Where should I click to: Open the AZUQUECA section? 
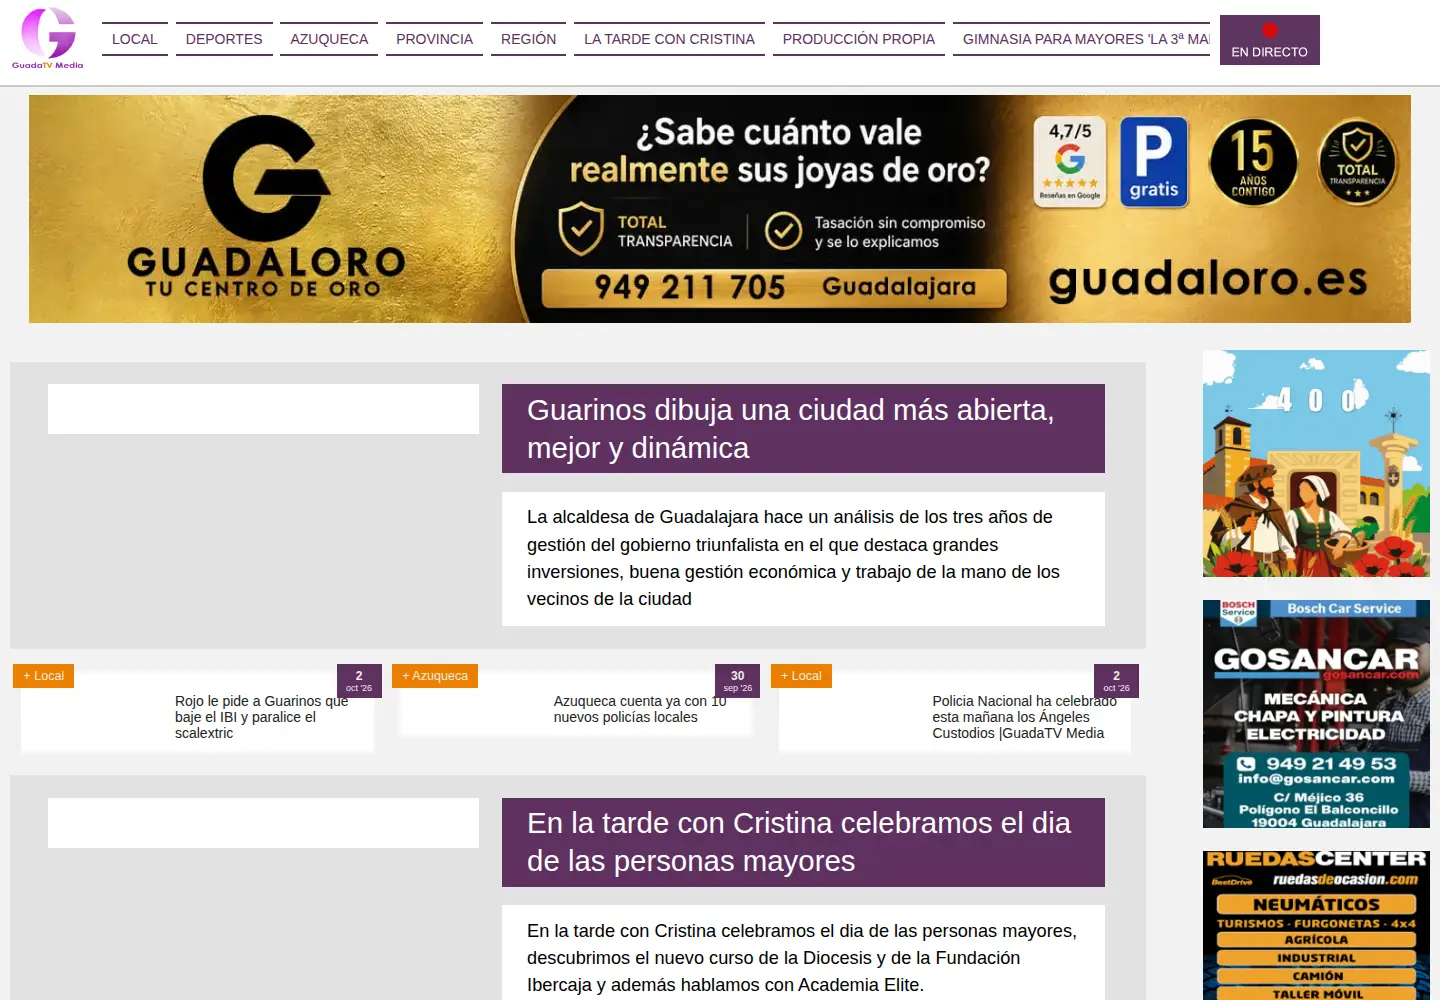(x=329, y=39)
